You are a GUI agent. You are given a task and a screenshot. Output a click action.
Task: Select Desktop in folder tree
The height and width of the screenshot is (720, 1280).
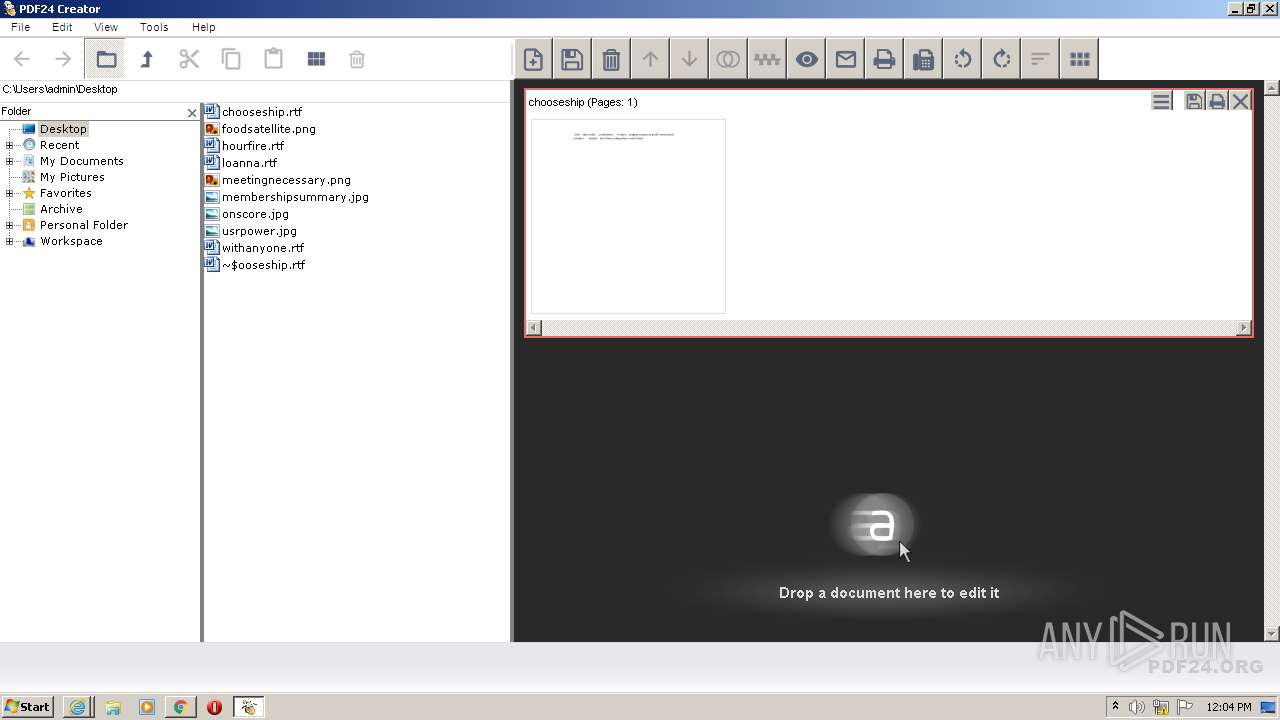(63, 129)
